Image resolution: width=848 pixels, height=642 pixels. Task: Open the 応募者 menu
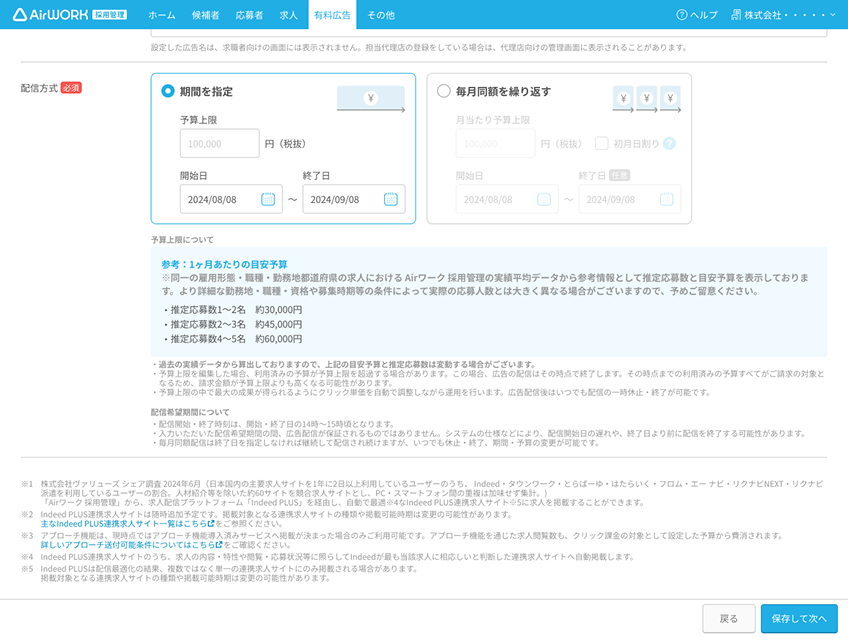249,15
